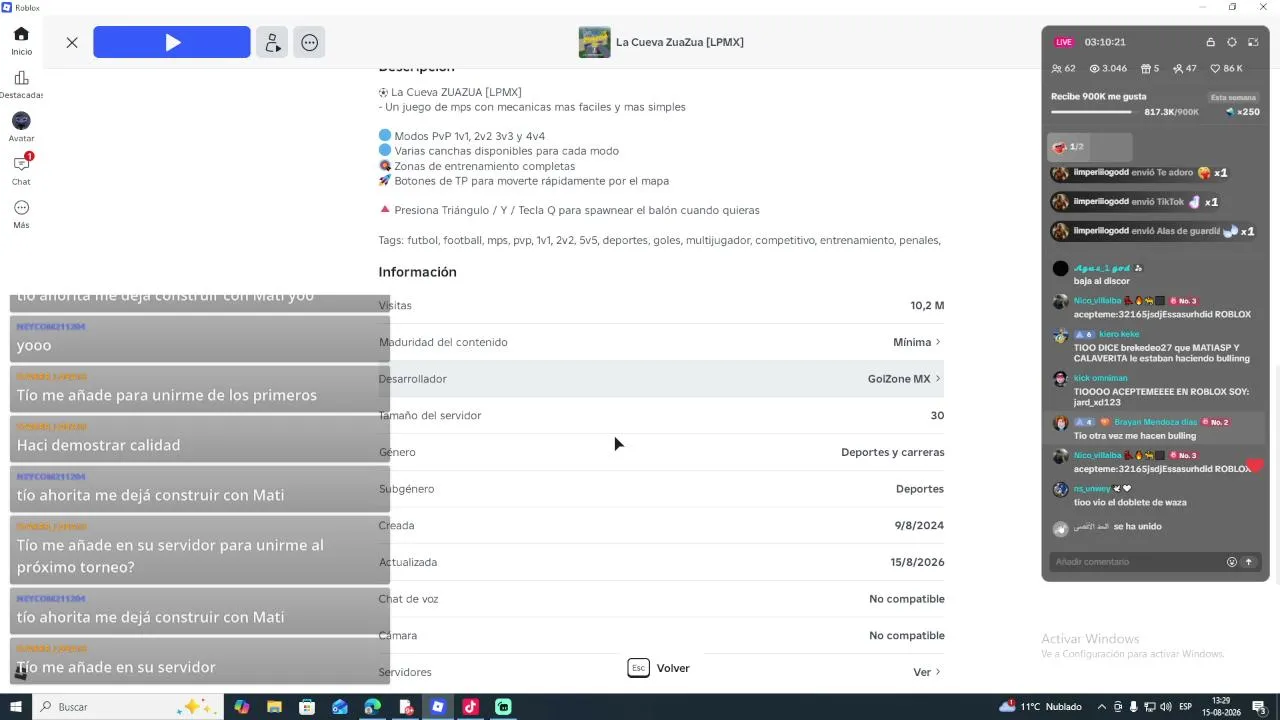Open the Más menu in sidebar
Screen dimensions: 1280x720
click(21, 214)
